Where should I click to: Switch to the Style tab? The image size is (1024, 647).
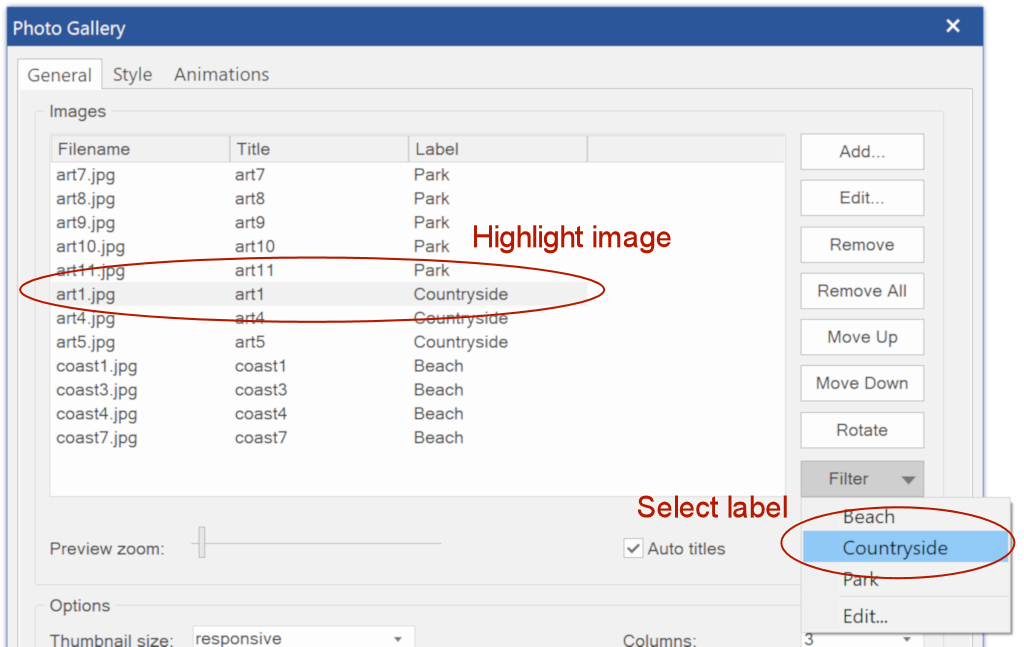[132, 75]
